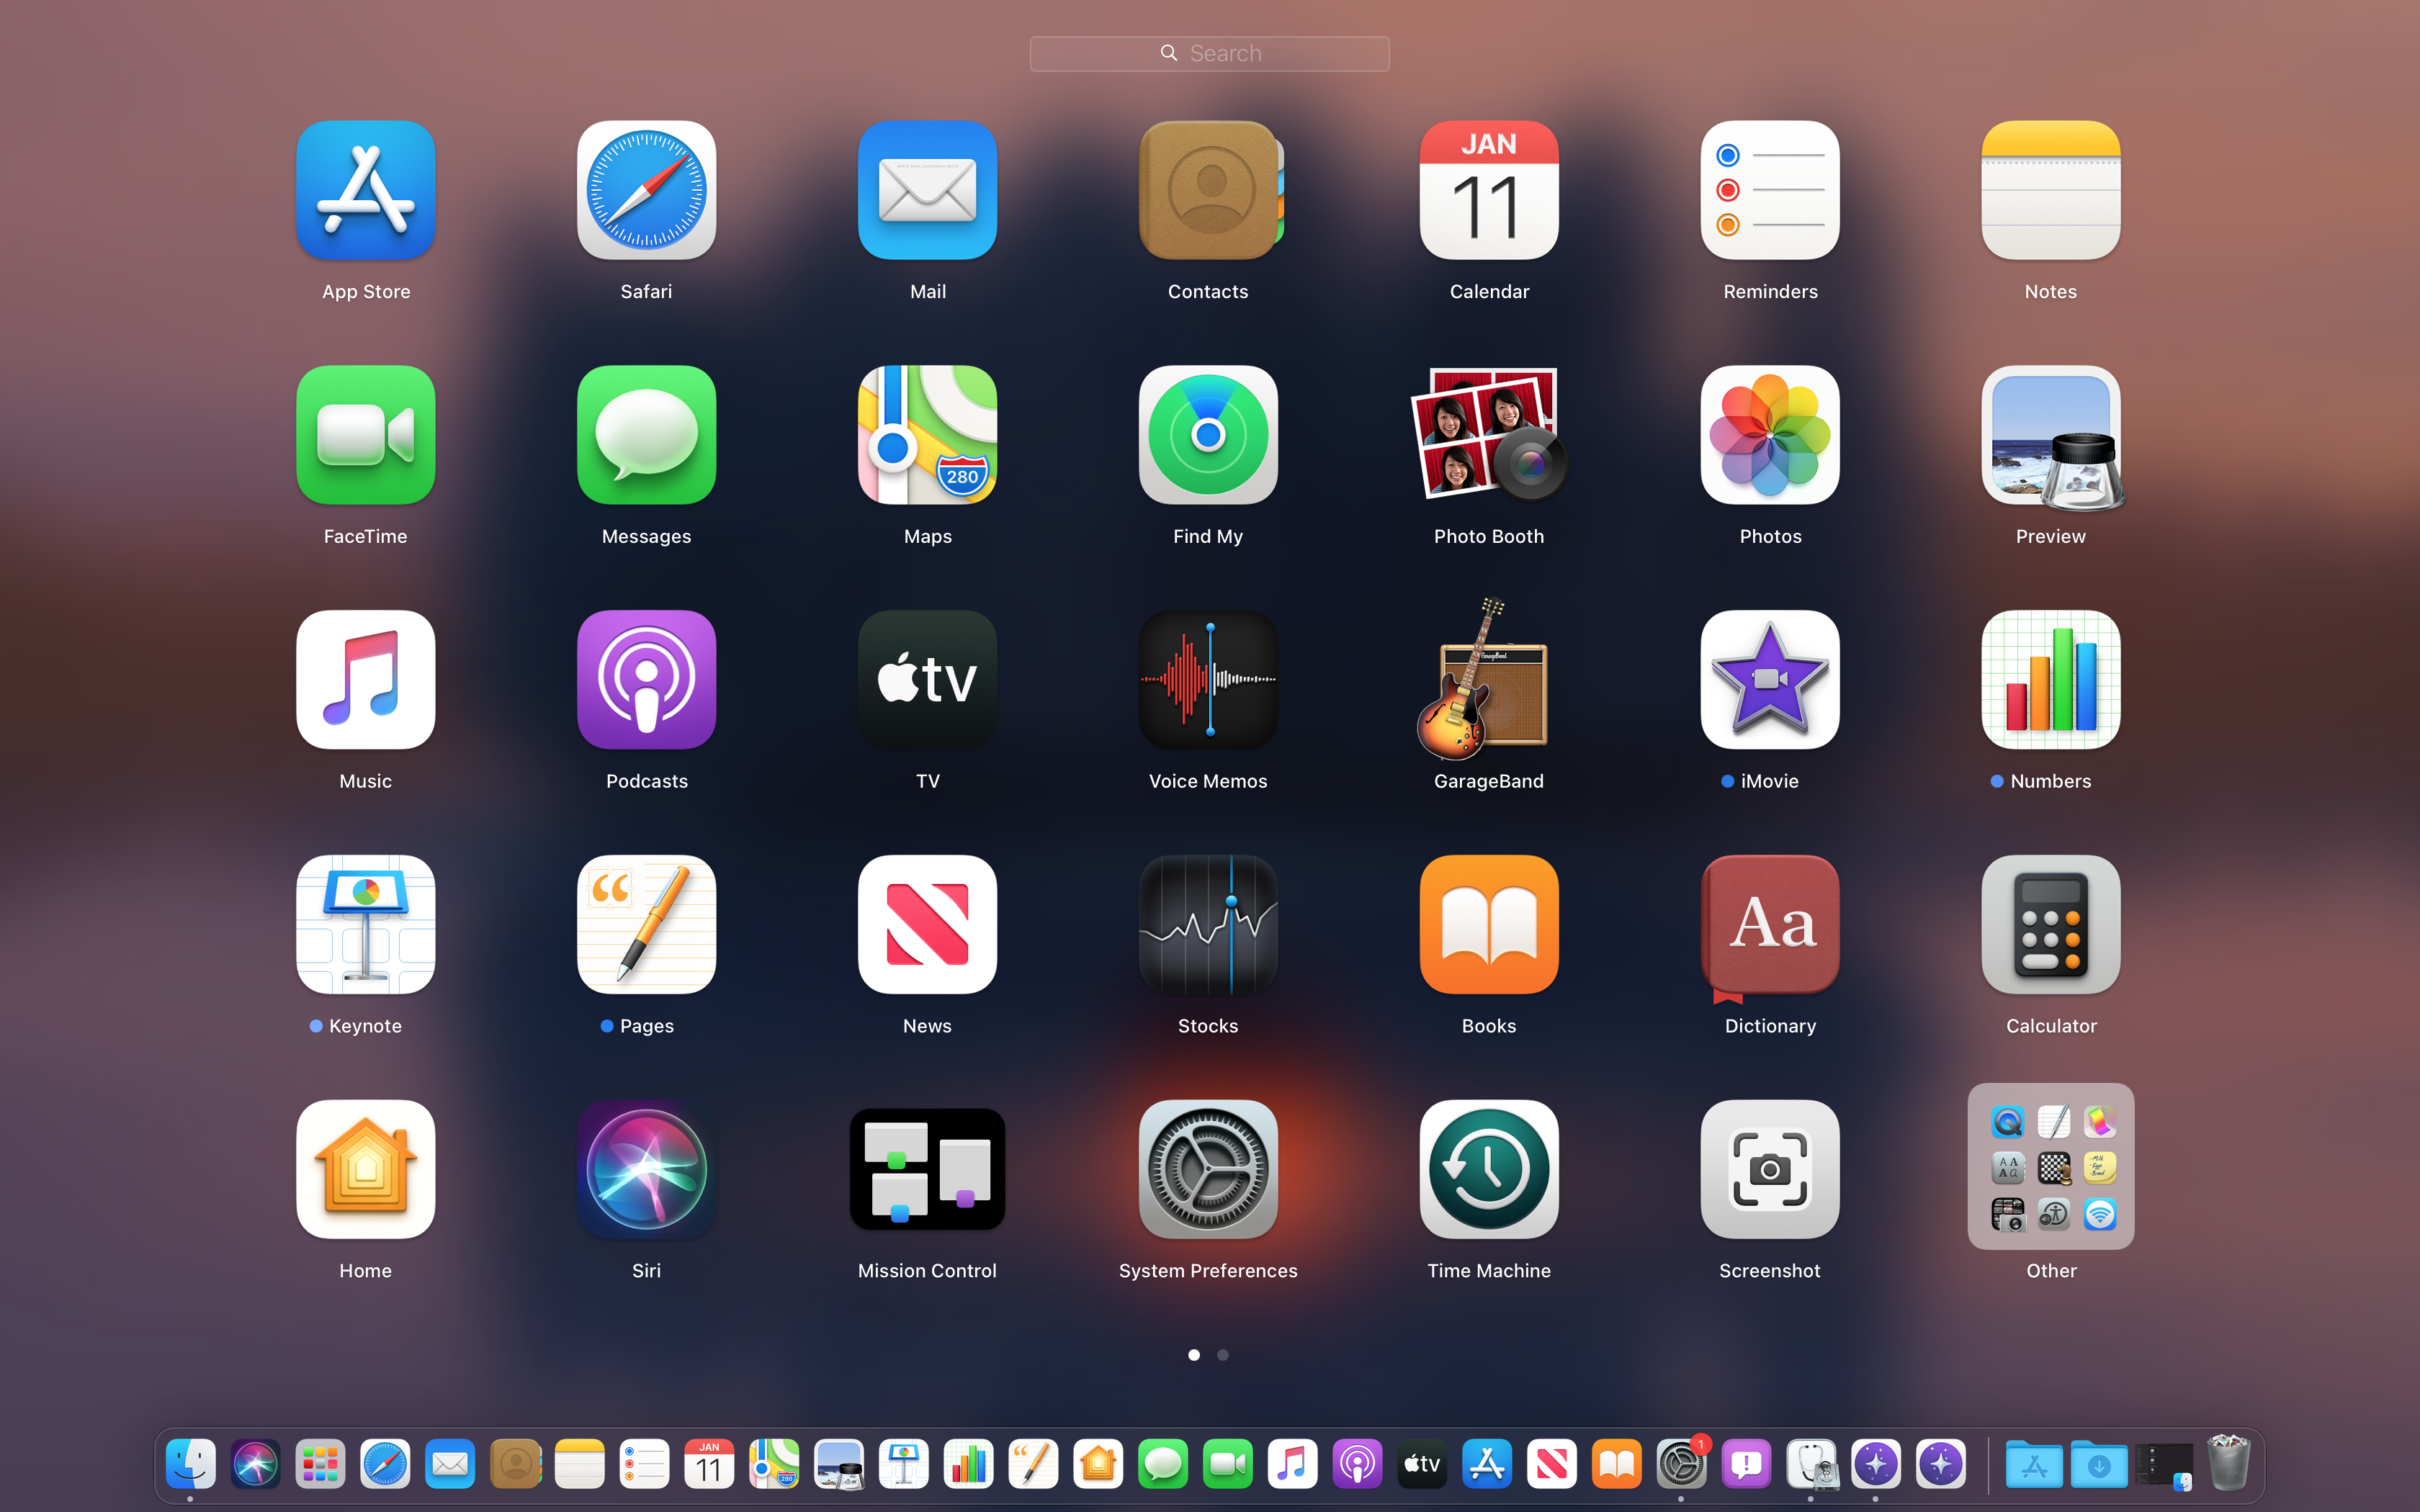This screenshot has height=1512, width=2420.
Task: Launch the Dictionary app
Action: (x=1769, y=924)
